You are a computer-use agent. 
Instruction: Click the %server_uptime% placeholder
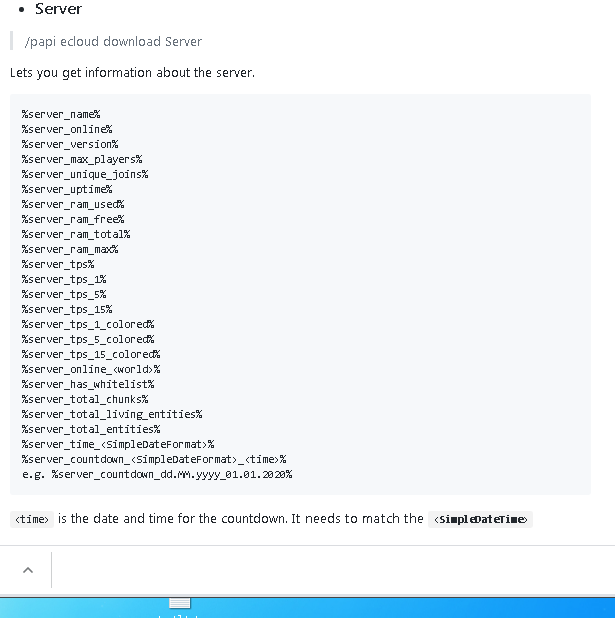[67, 189]
